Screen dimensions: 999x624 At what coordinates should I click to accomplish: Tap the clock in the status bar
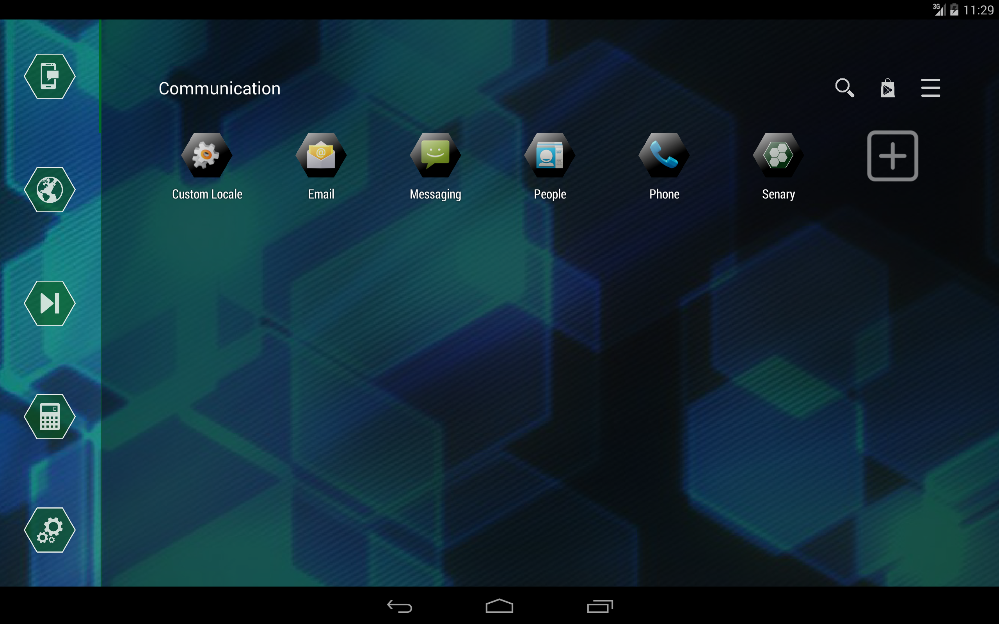[x=978, y=9]
